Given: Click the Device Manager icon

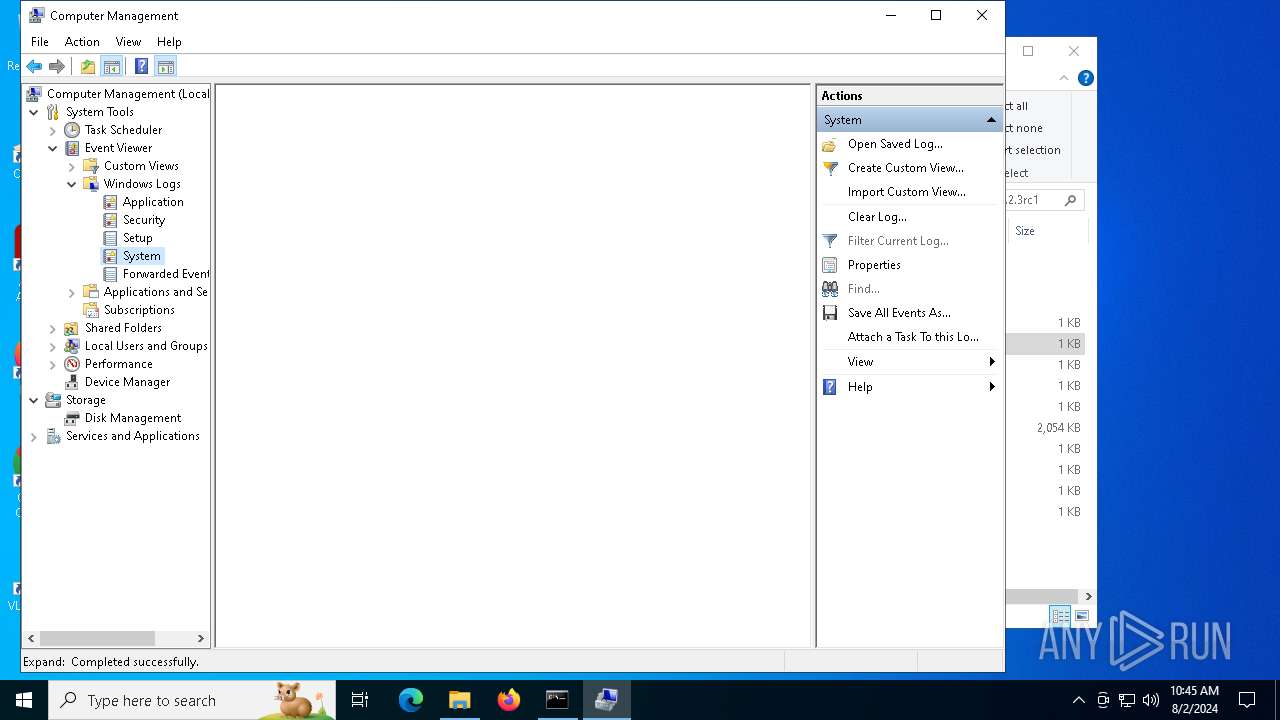Looking at the screenshot, I should click(72, 382).
